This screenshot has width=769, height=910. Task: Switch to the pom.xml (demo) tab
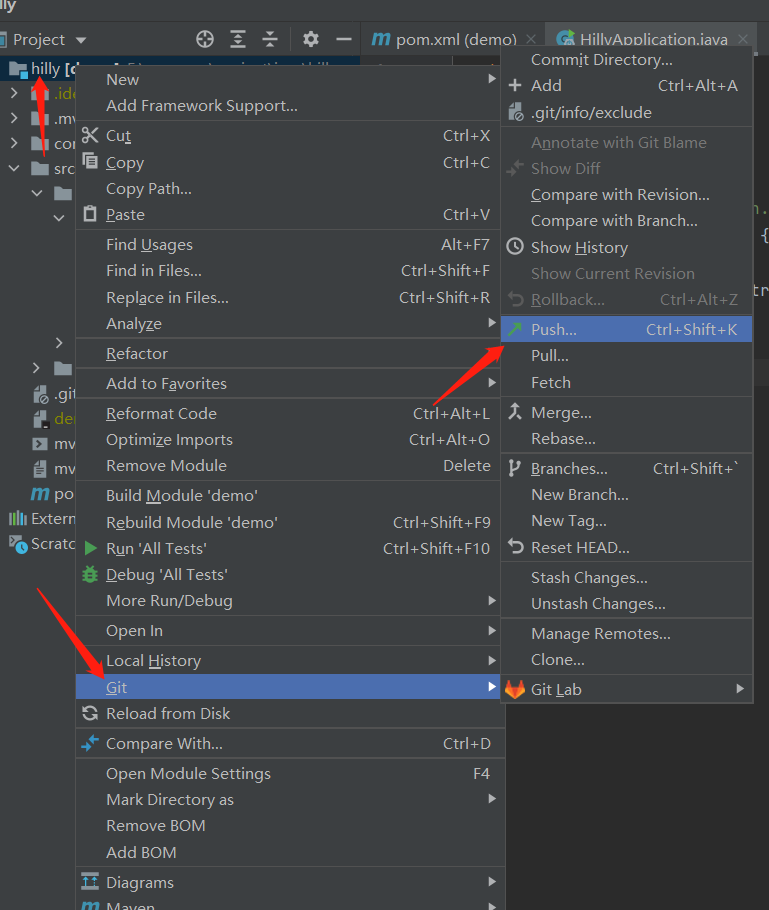tap(440, 39)
